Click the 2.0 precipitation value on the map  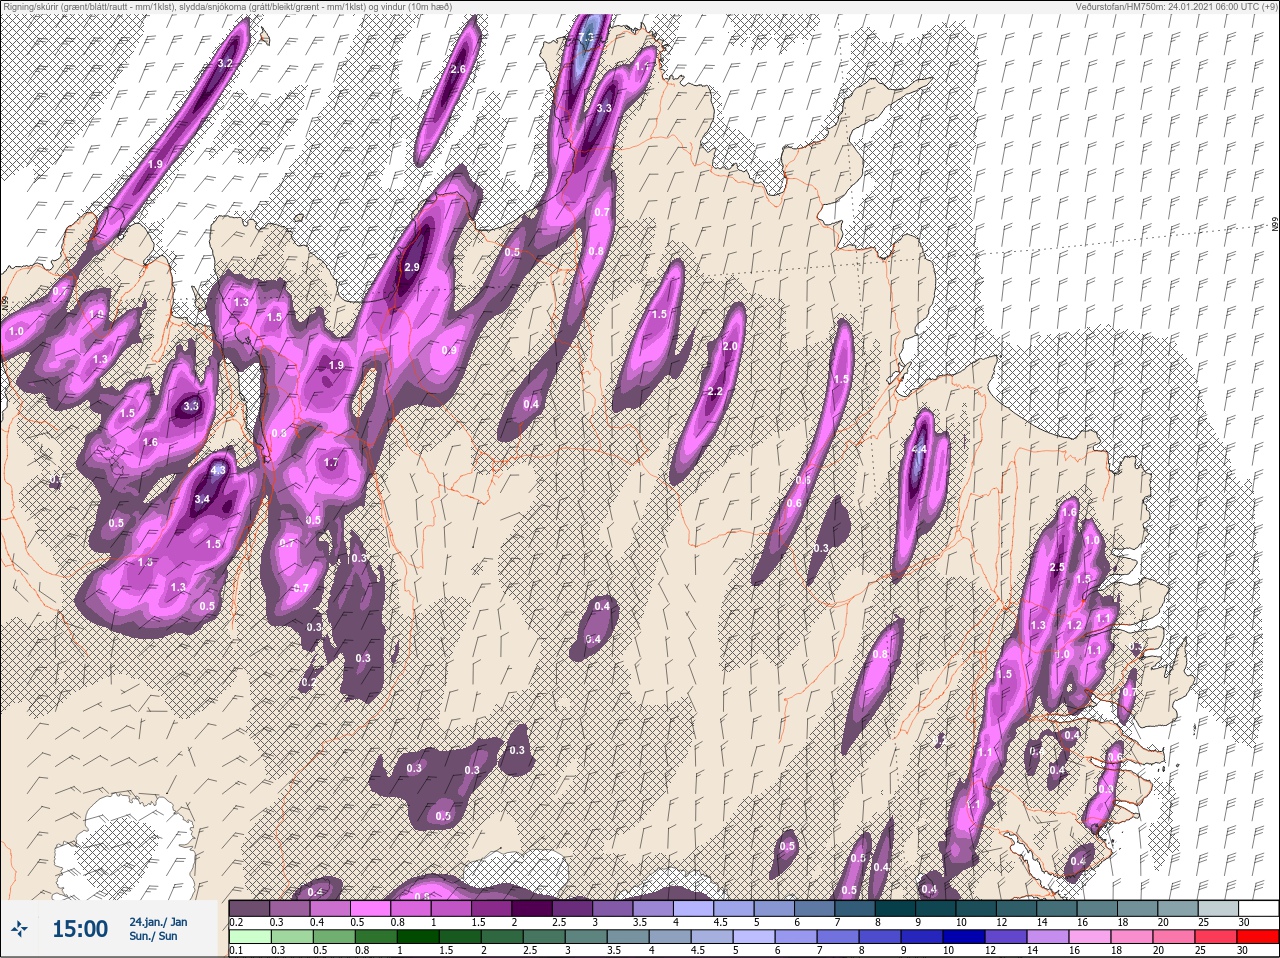tap(730, 346)
